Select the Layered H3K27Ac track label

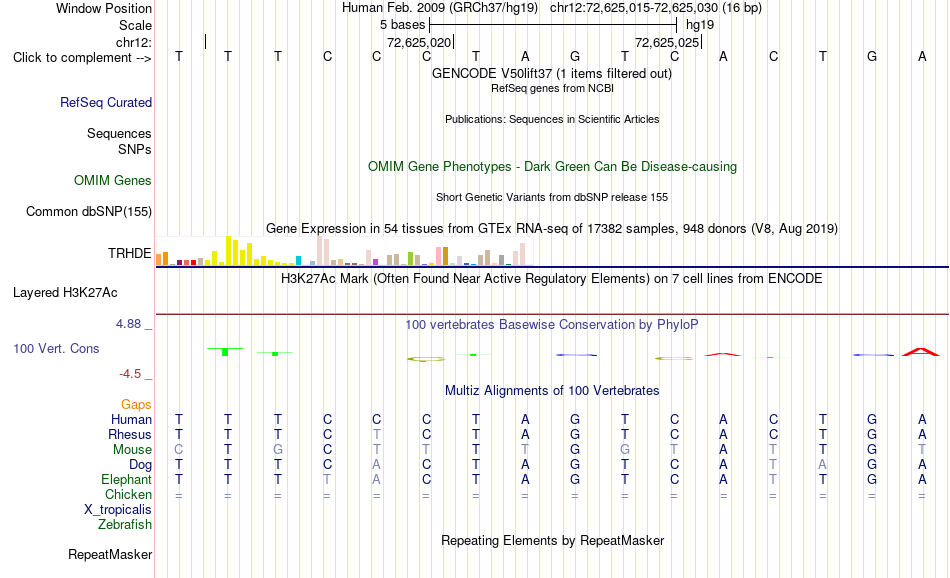click(65, 293)
